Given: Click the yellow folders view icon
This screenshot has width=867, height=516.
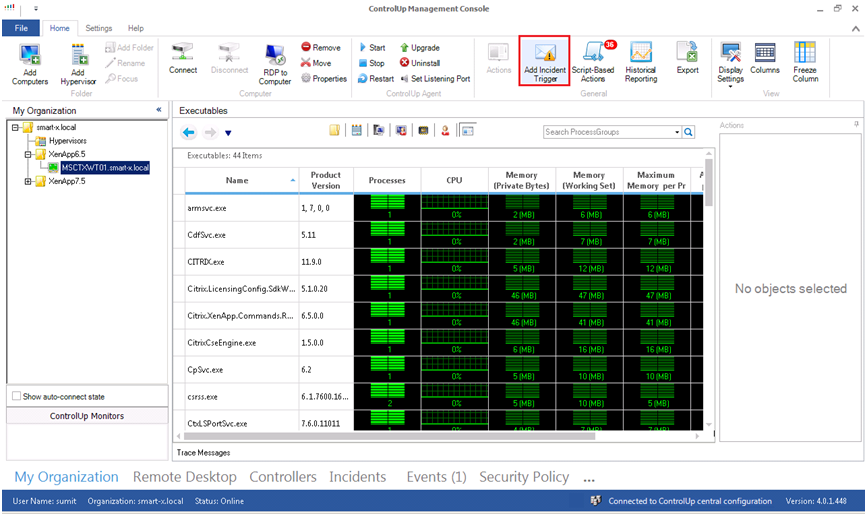Looking at the screenshot, I should pyautogui.click(x=335, y=131).
